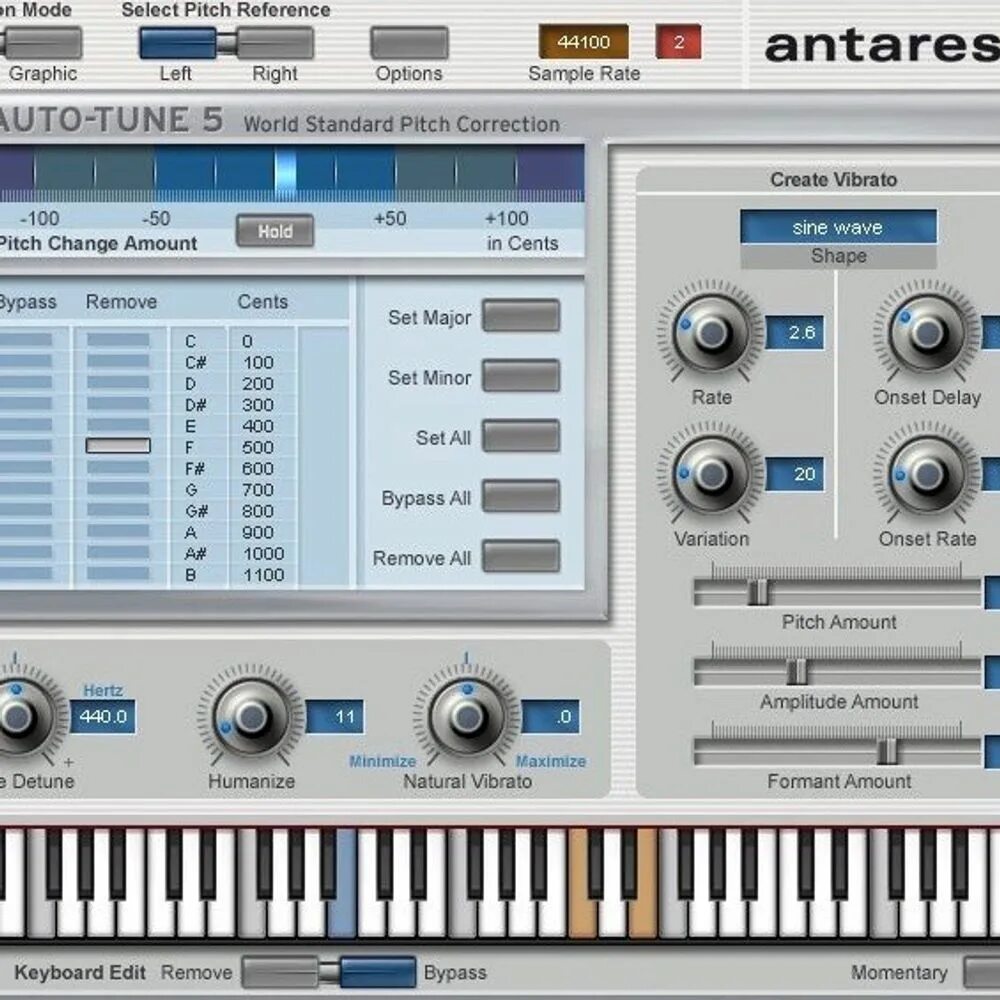Click the Rate value field 2.6

click(x=794, y=332)
